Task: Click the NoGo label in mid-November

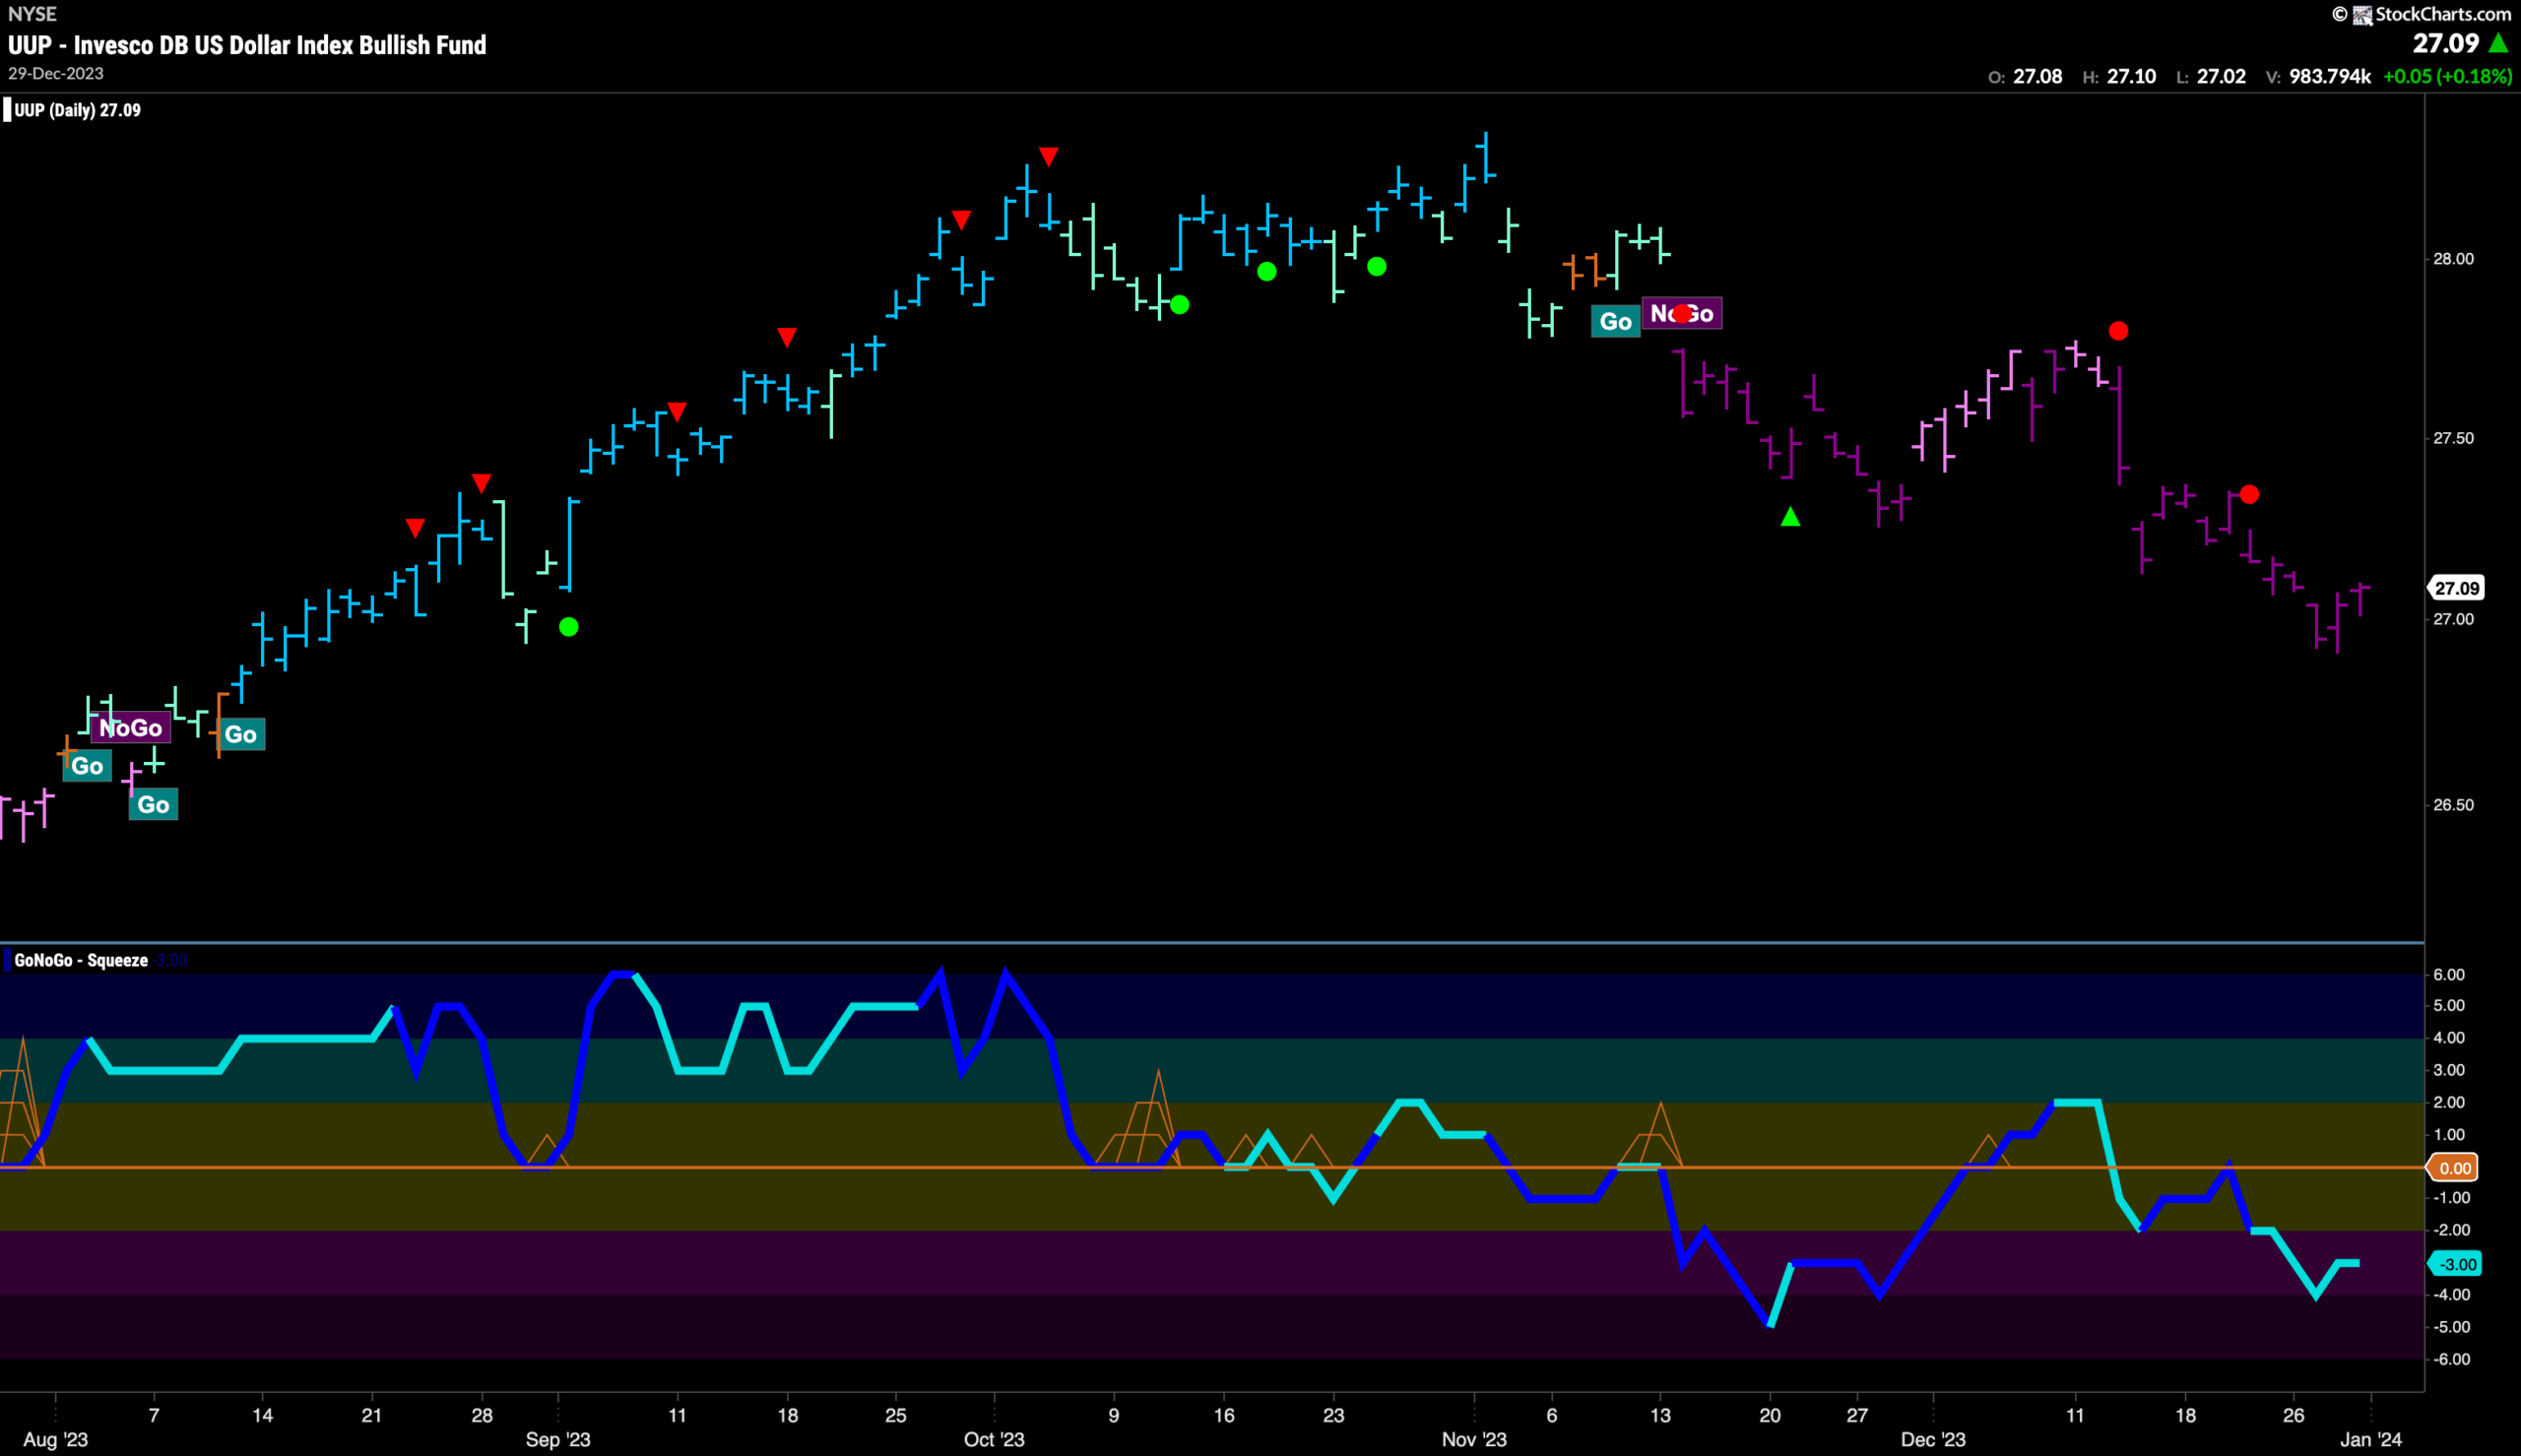Action: [1682, 314]
